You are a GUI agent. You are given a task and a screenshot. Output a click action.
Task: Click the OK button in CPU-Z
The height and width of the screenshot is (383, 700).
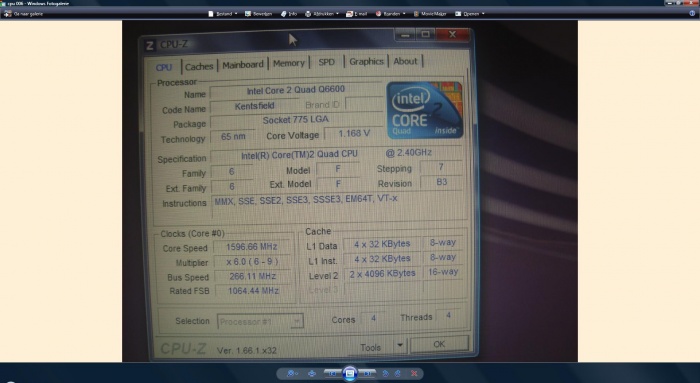coord(439,344)
